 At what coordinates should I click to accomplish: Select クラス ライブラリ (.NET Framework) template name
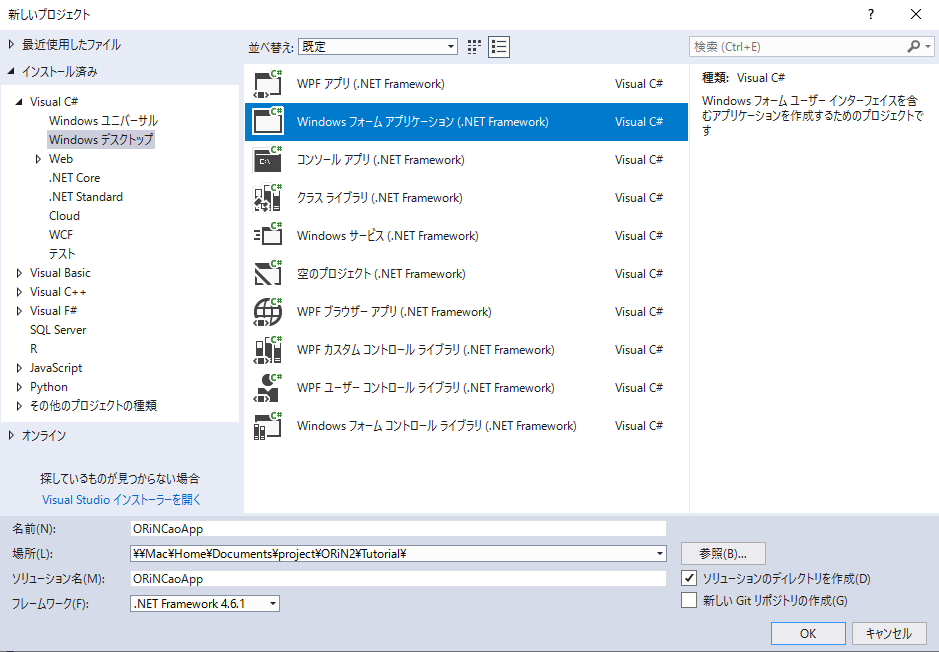(x=380, y=198)
